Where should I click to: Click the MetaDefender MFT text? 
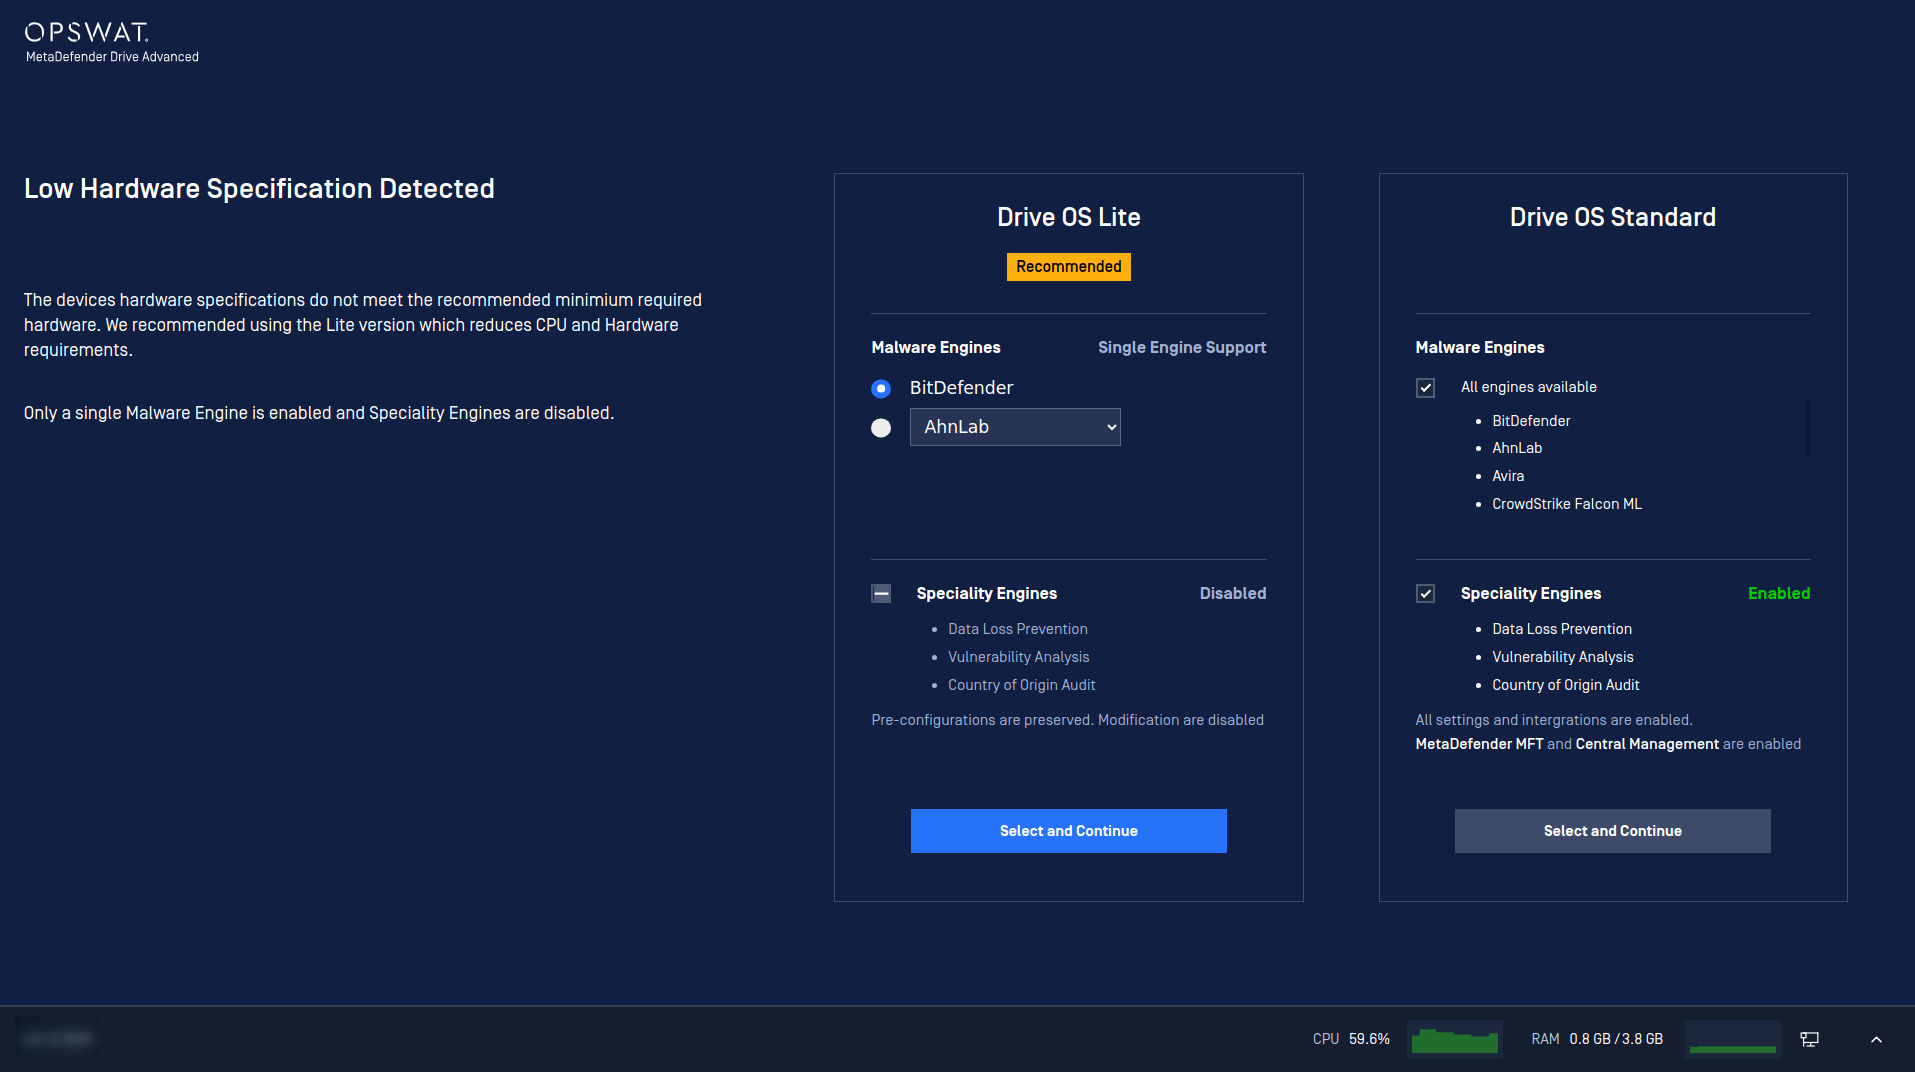[1479, 744]
